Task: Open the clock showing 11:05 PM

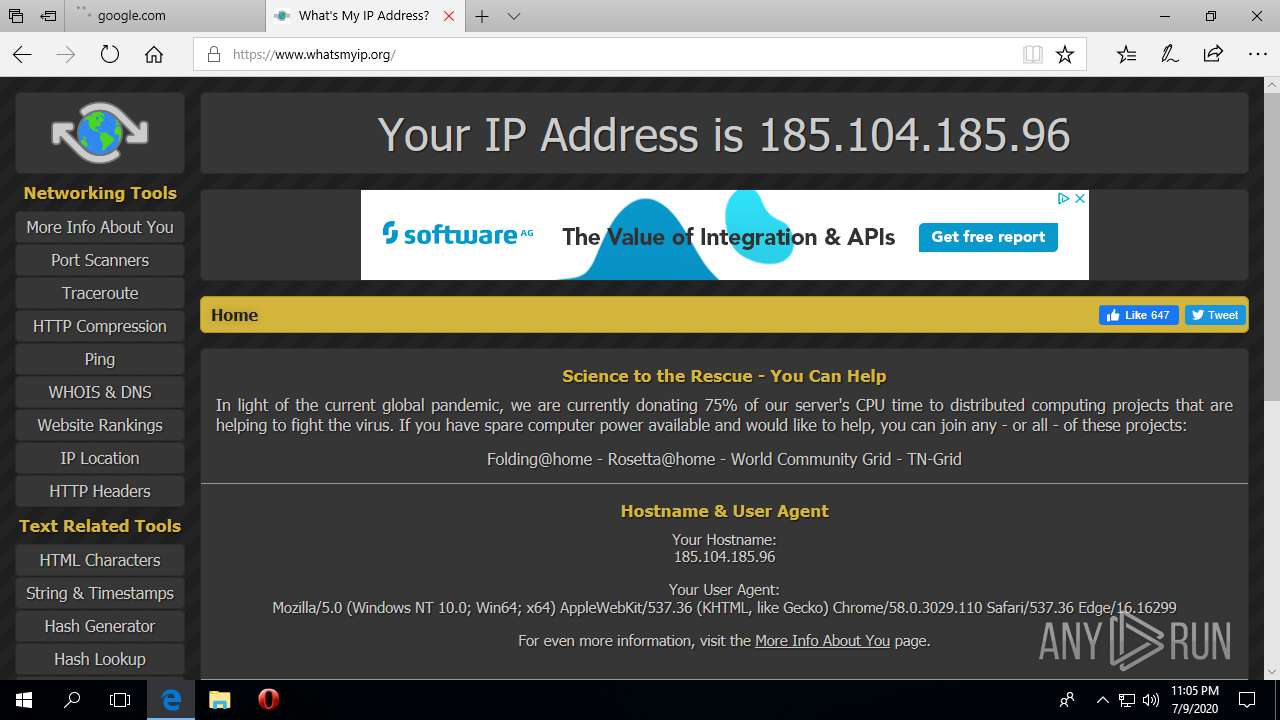Action: (x=1194, y=700)
